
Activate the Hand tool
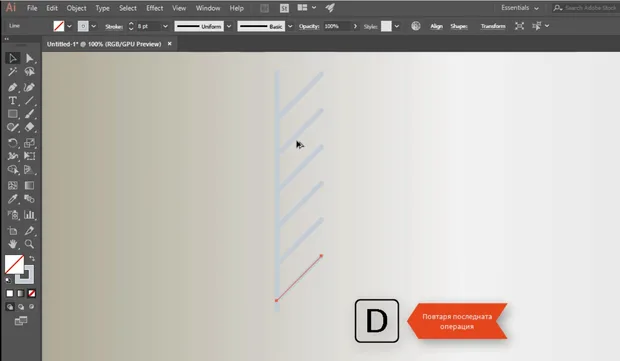[13, 244]
